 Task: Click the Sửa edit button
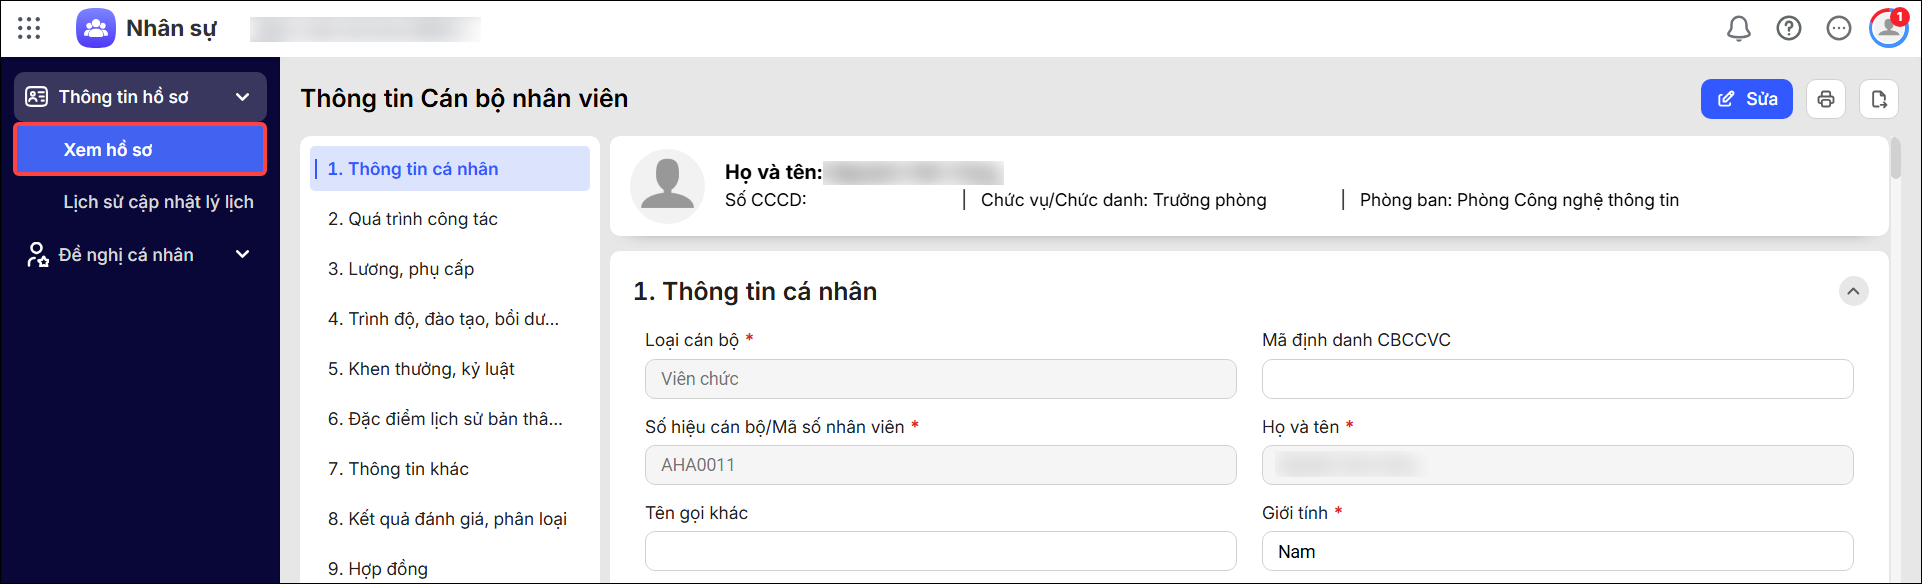click(x=1746, y=99)
